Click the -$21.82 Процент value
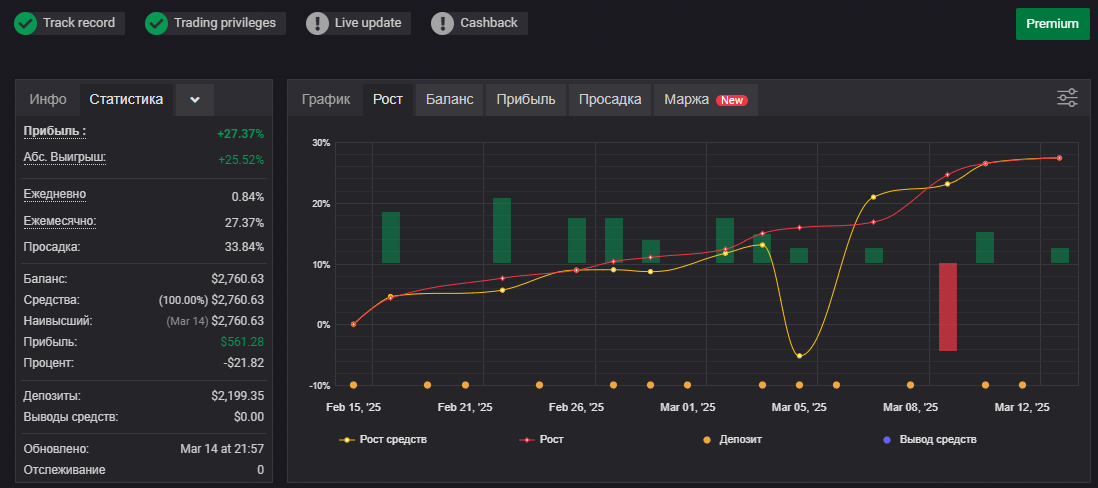Screen dimensions: 1098x488 click(244, 363)
